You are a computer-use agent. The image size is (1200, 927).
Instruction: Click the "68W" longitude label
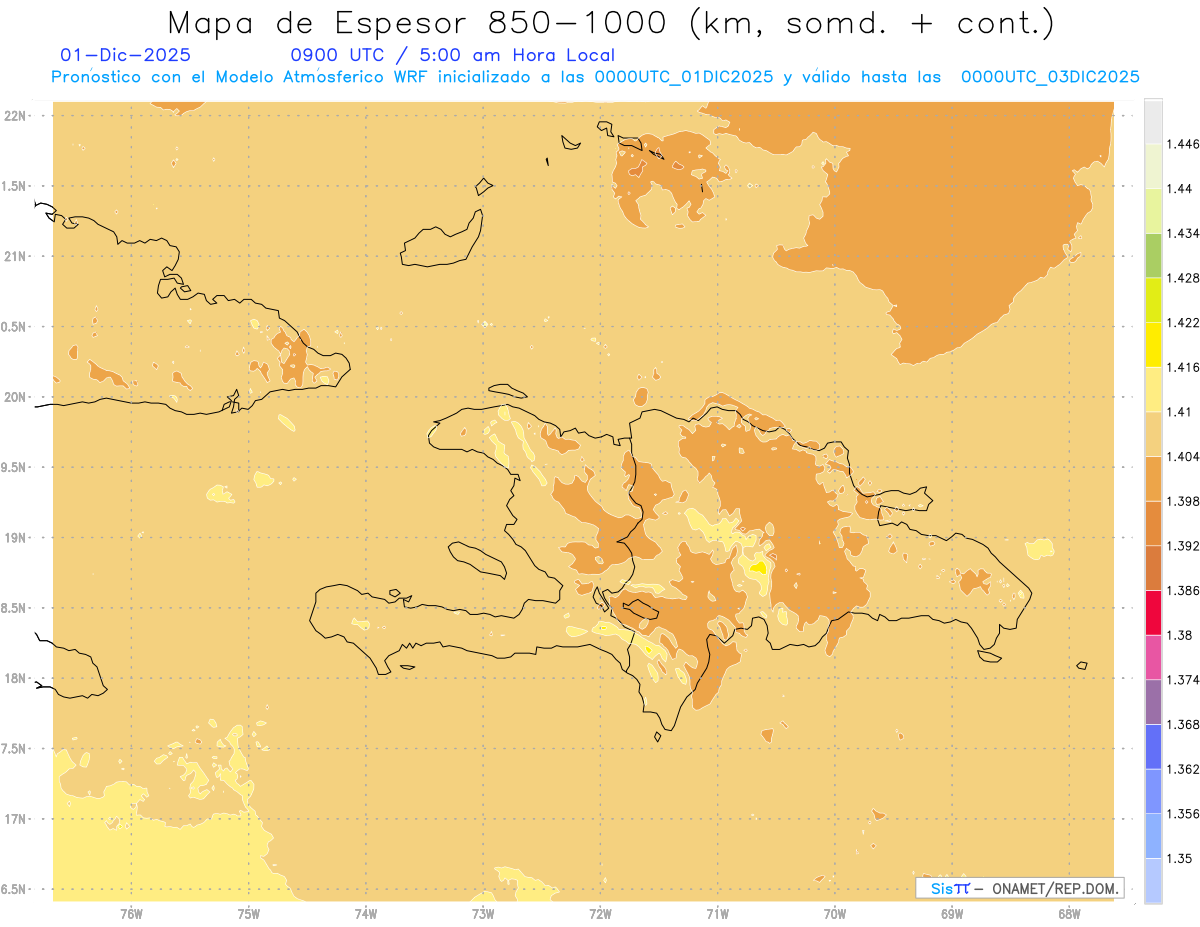pyautogui.click(x=1069, y=914)
